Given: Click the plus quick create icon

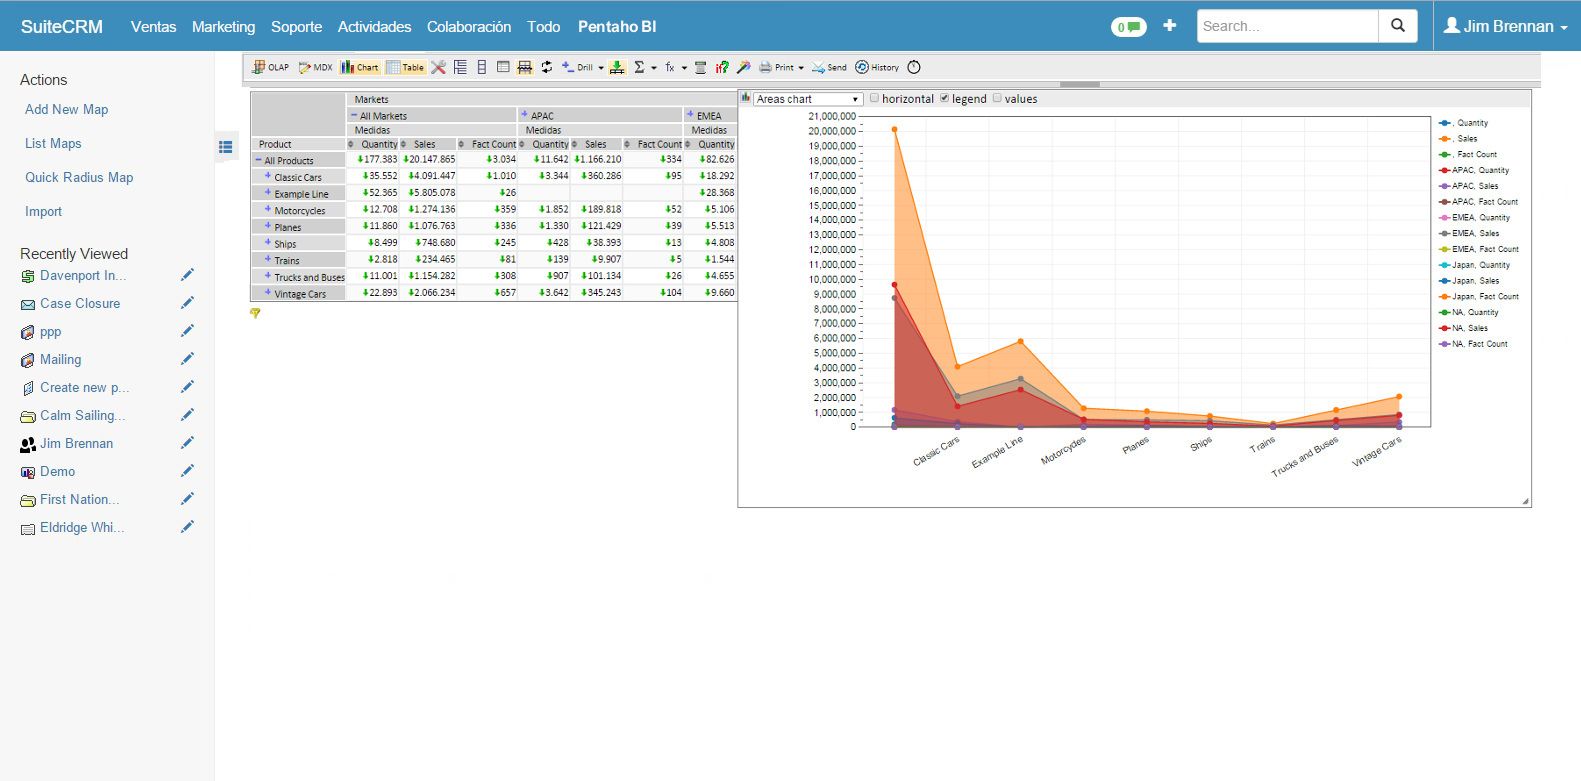Looking at the screenshot, I should [x=1170, y=26].
